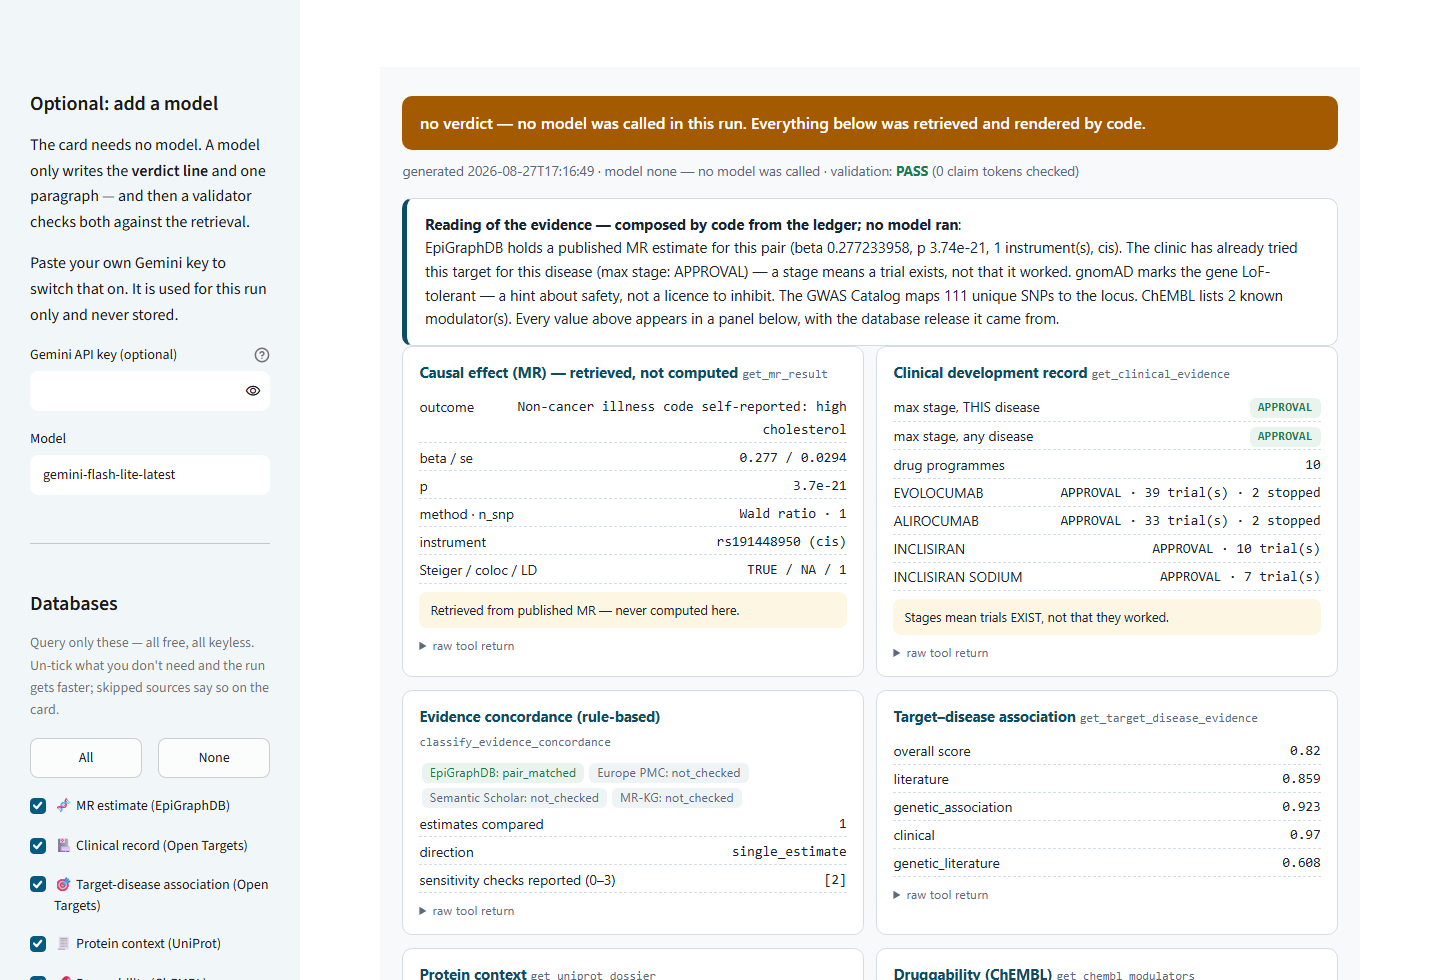Expand raw tool return under Causal effect (MR)
Screen dimensions: 1440x980
[x=467, y=646]
